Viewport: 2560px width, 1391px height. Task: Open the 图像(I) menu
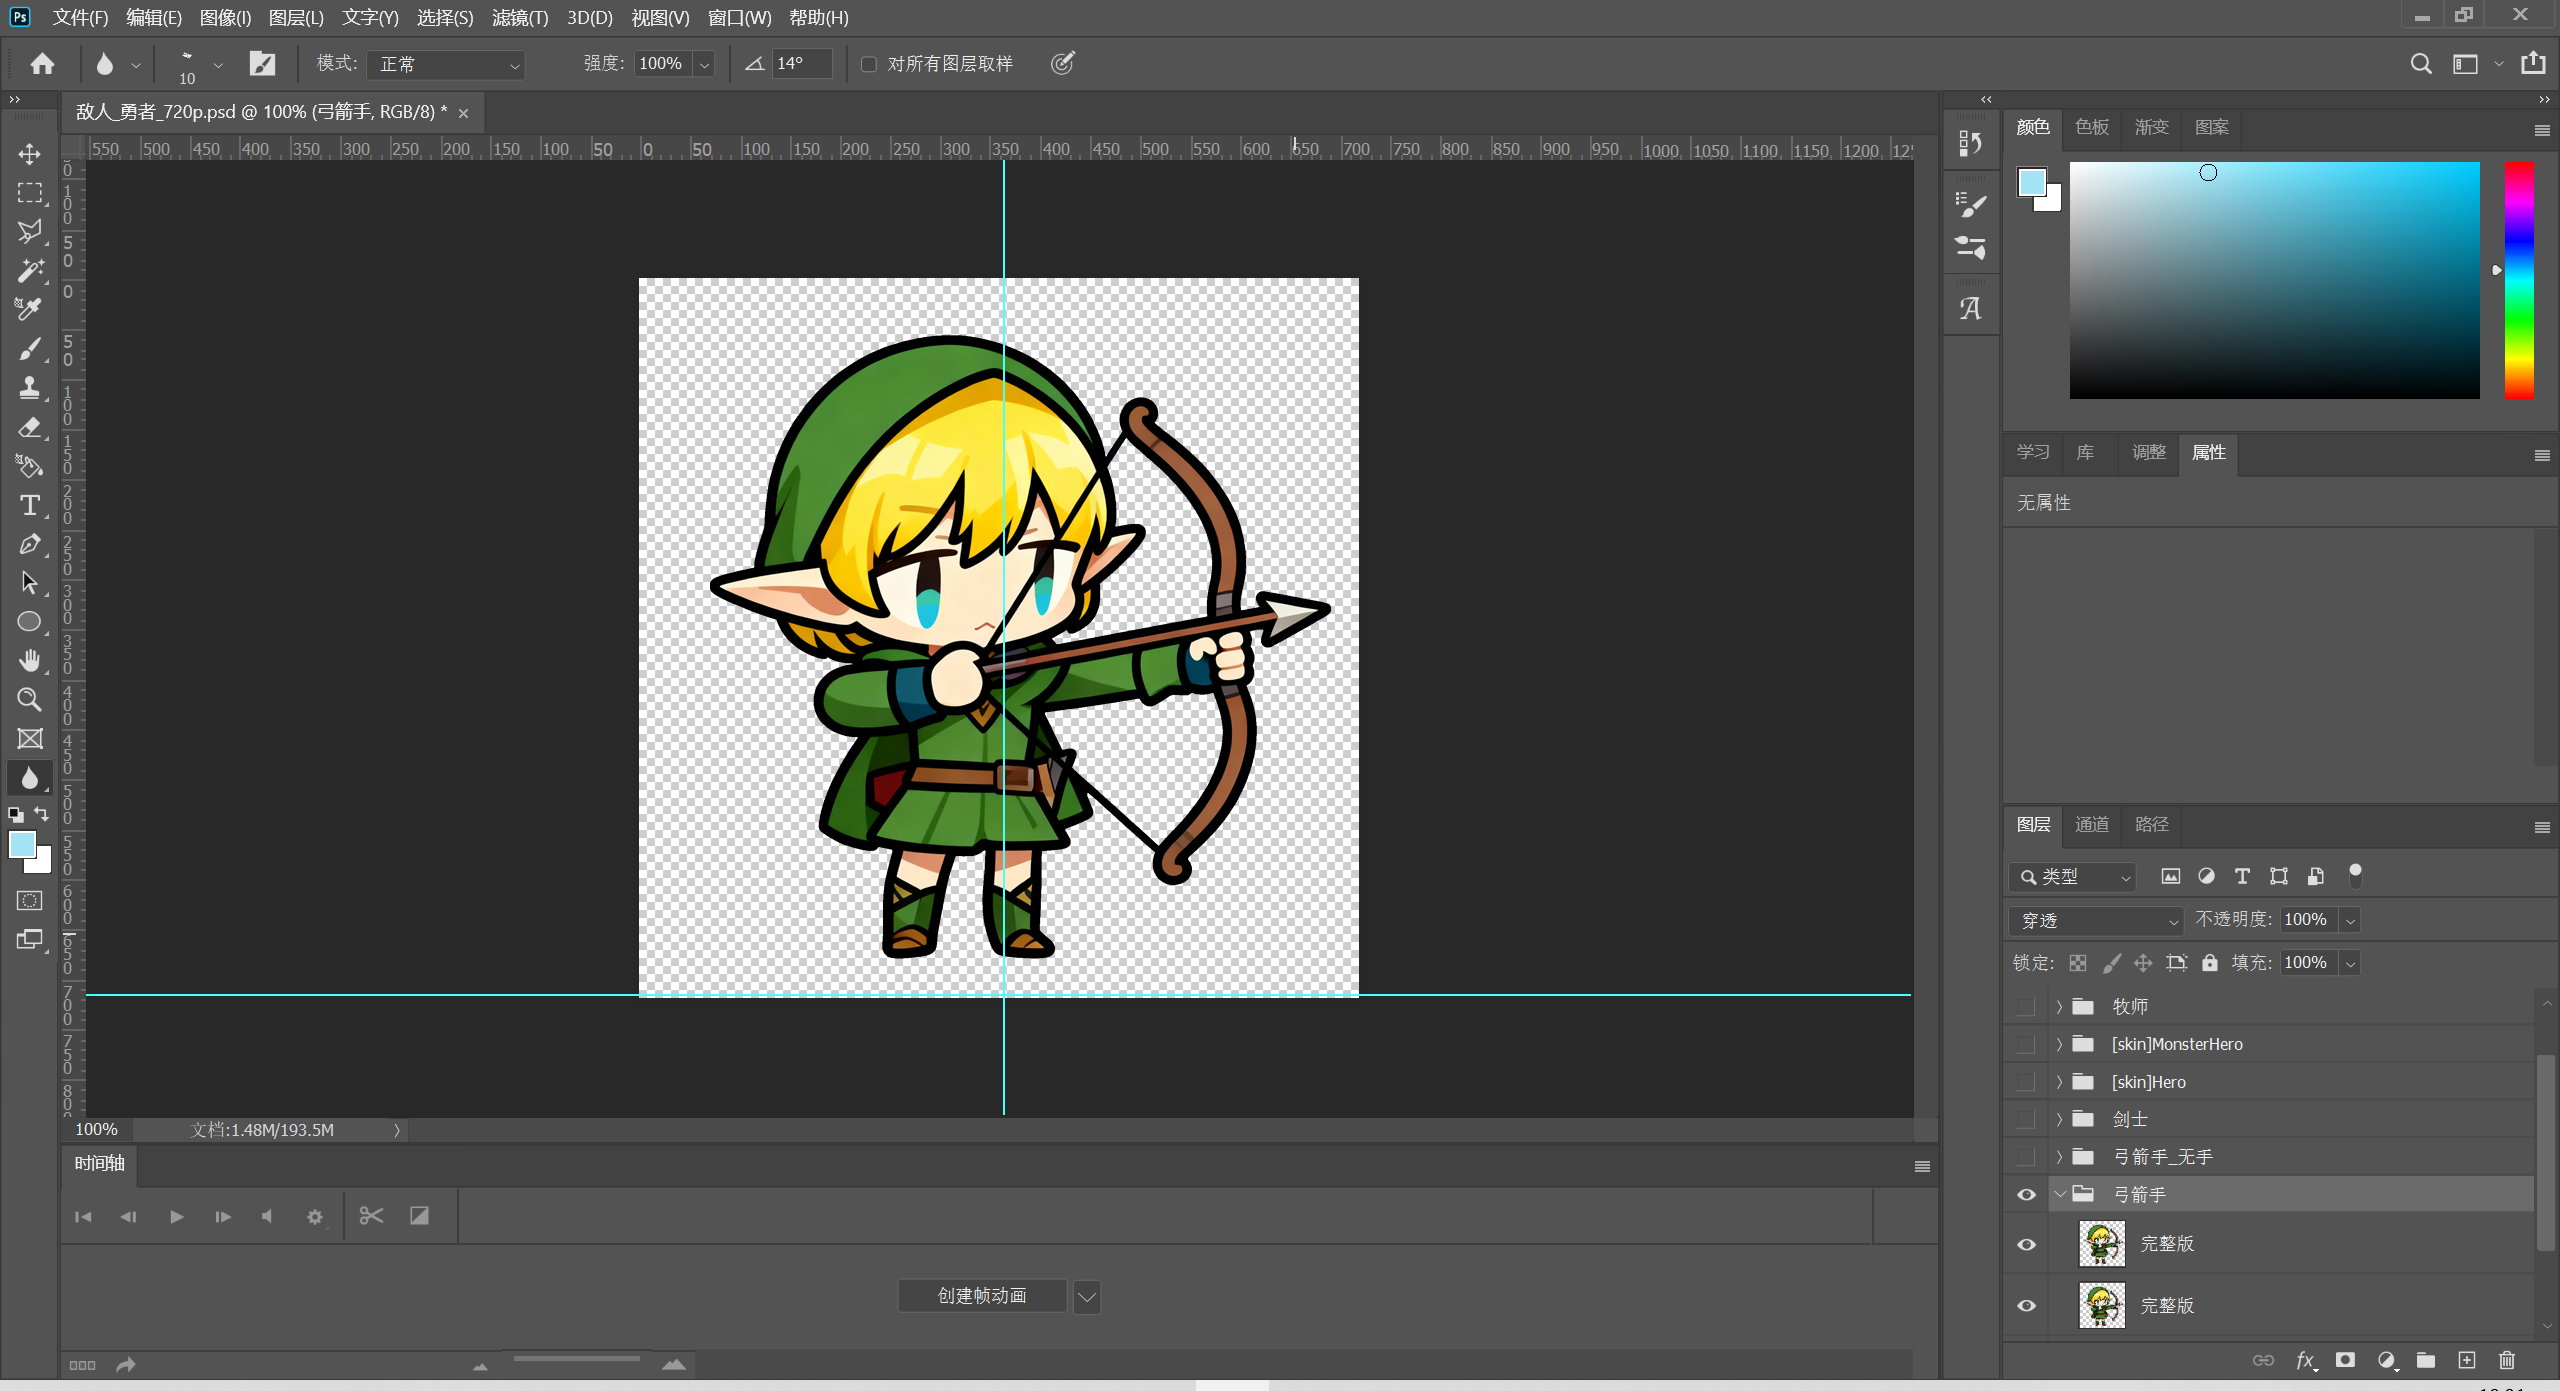(x=225, y=17)
